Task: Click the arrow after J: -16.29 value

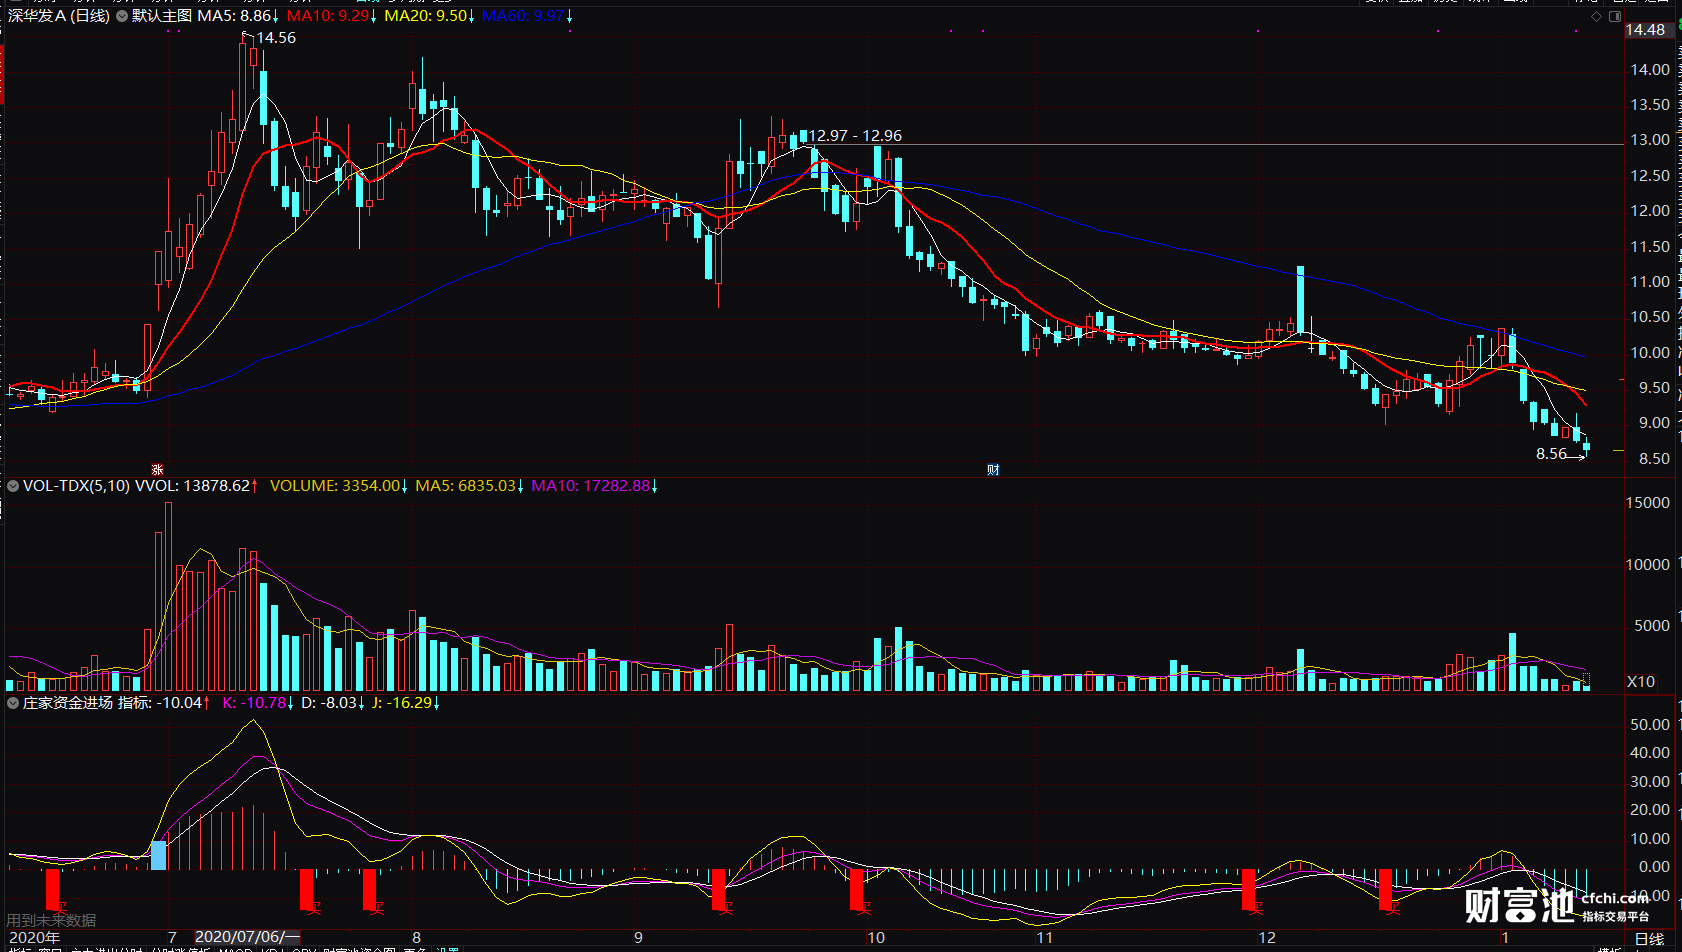Action: click(436, 703)
